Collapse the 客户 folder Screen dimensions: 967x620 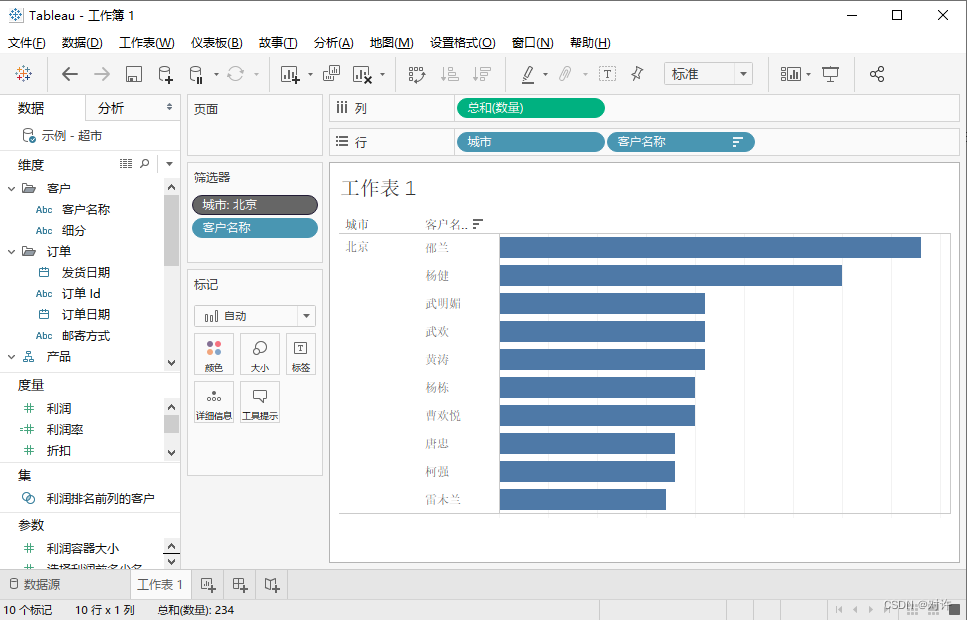click(11, 188)
